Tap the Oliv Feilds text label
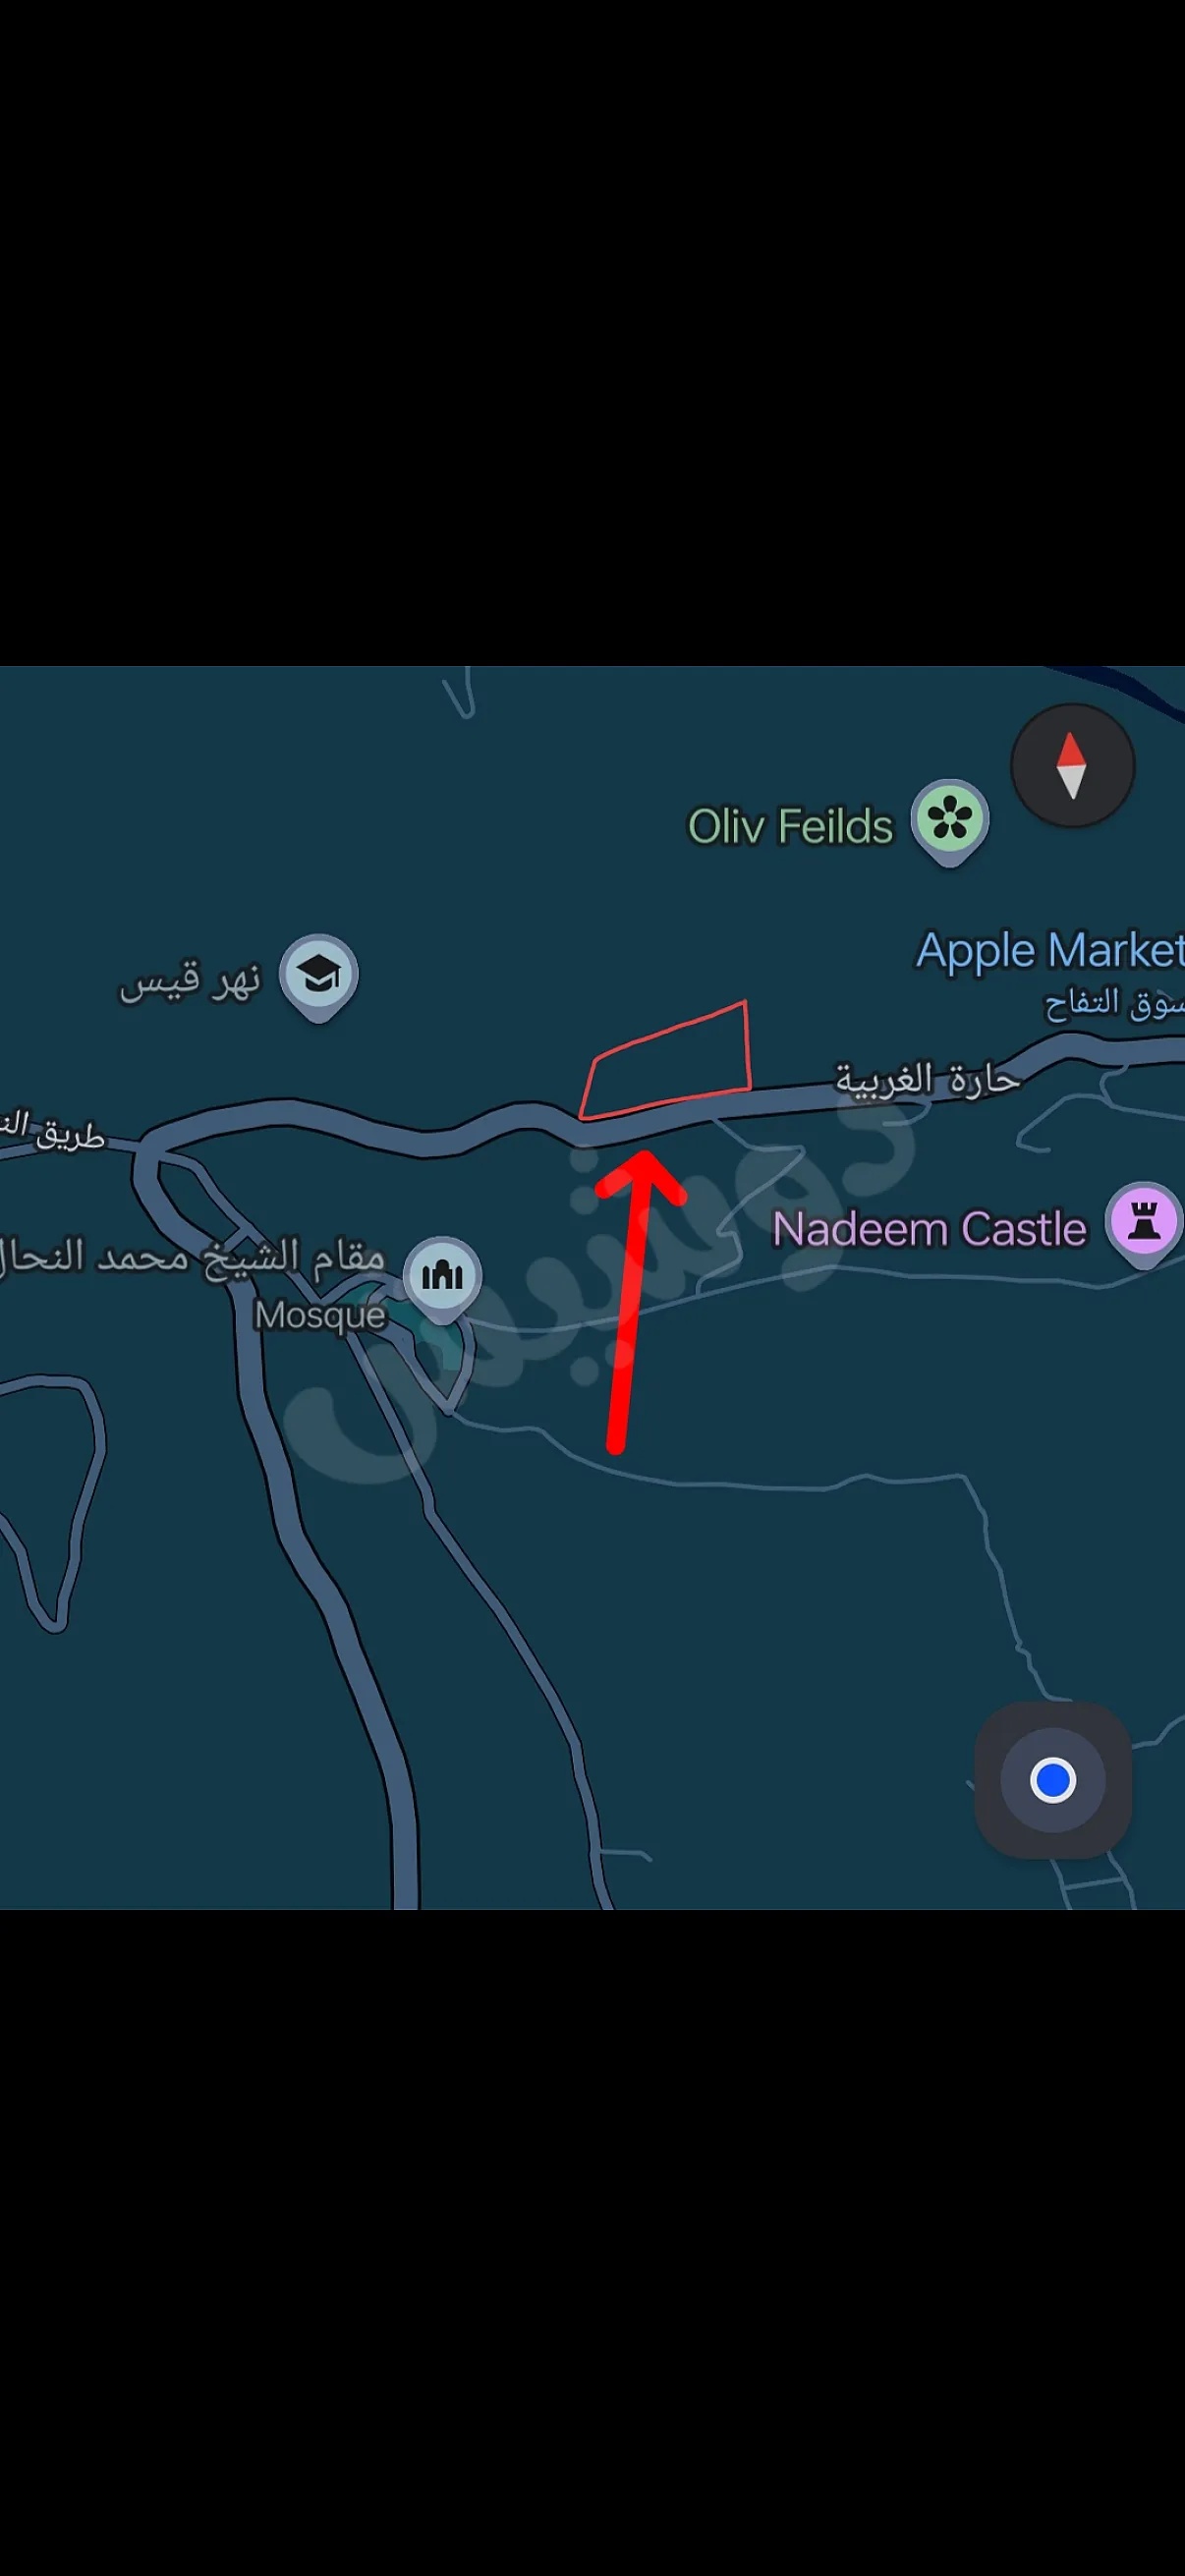The height and width of the screenshot is (2576, 1185). coord(790,827)
